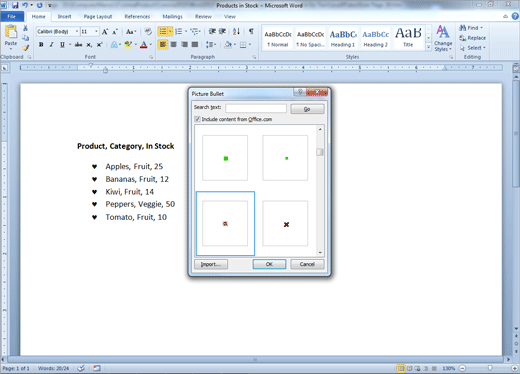This screenshot has height=374, width=520.
Task: Click the Save icon in Quick Access Toolbar
Action: pyautogui.click(x=15, y=5)
